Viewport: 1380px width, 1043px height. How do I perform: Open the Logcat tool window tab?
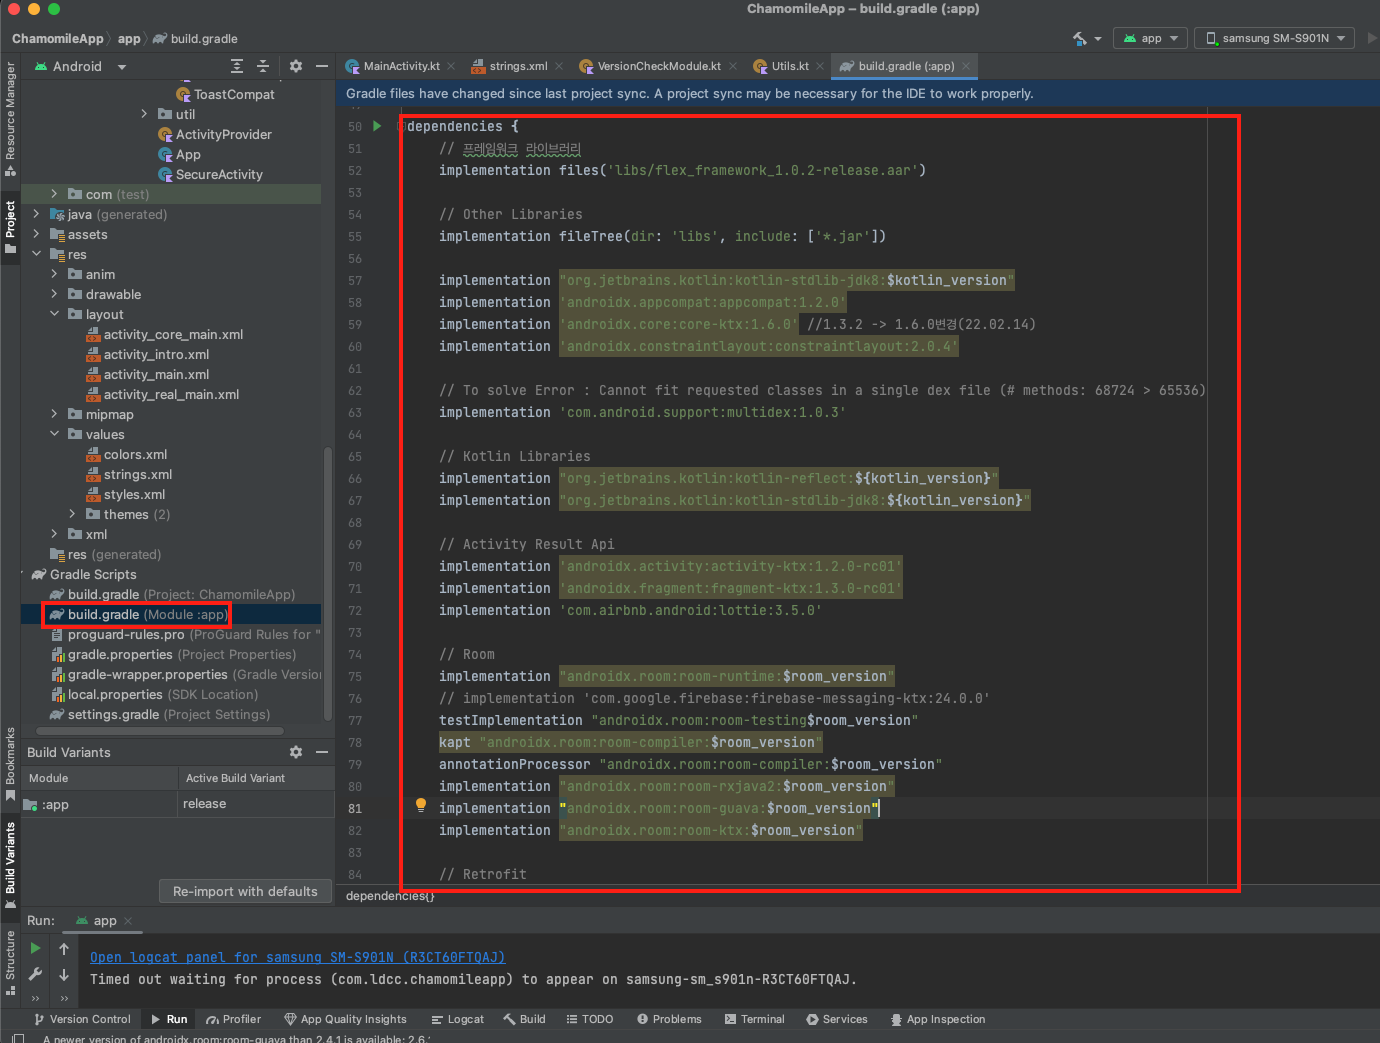(458, 1019)
